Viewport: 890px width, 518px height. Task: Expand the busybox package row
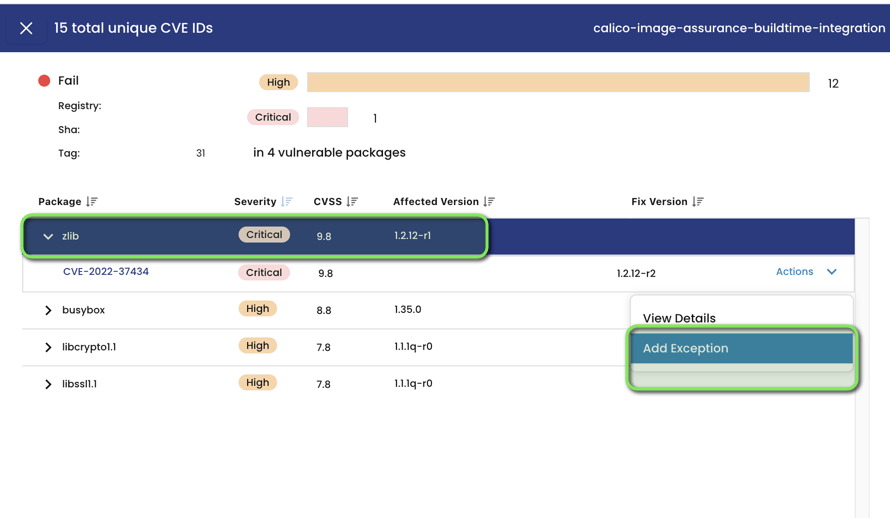point(48,311)
